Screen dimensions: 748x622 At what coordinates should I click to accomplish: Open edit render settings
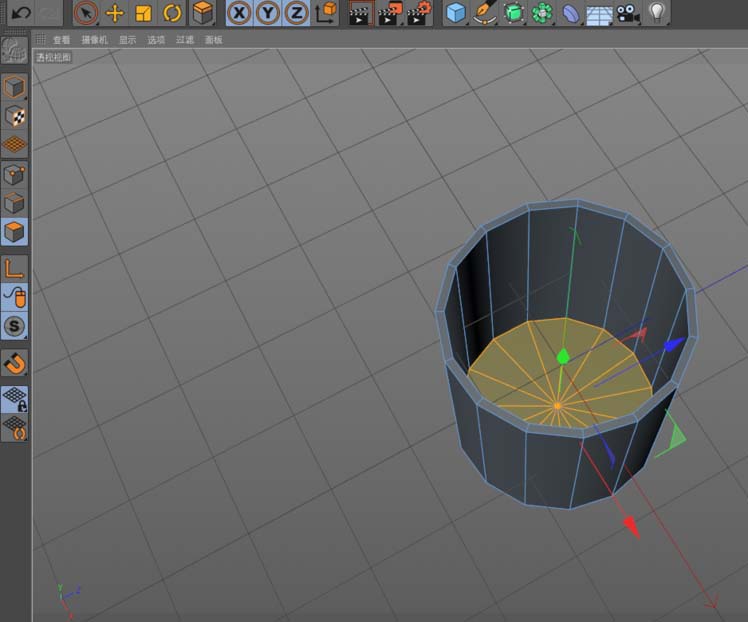pyautogui.click(x=419, y=13)
